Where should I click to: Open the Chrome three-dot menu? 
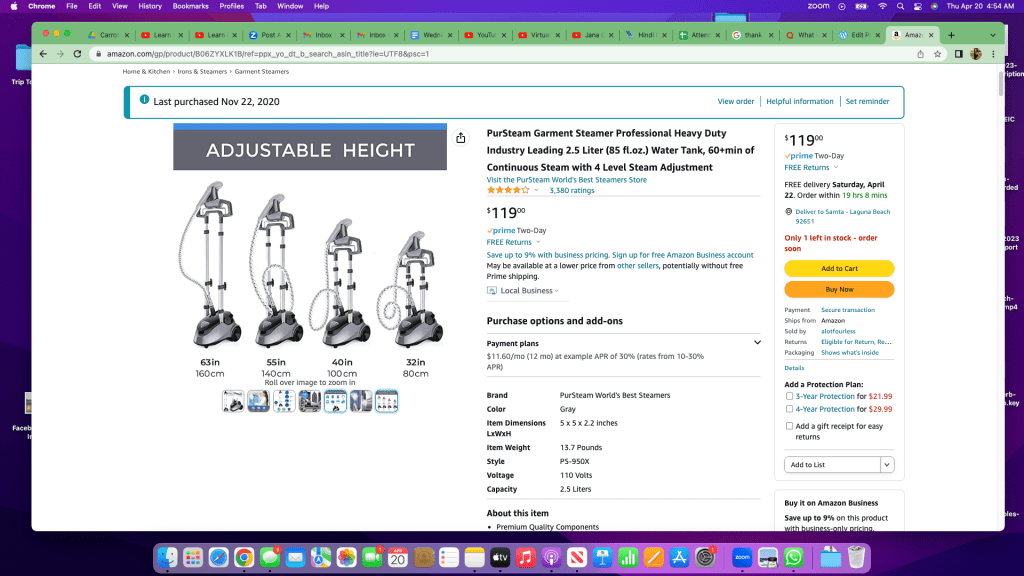[993, 54]
